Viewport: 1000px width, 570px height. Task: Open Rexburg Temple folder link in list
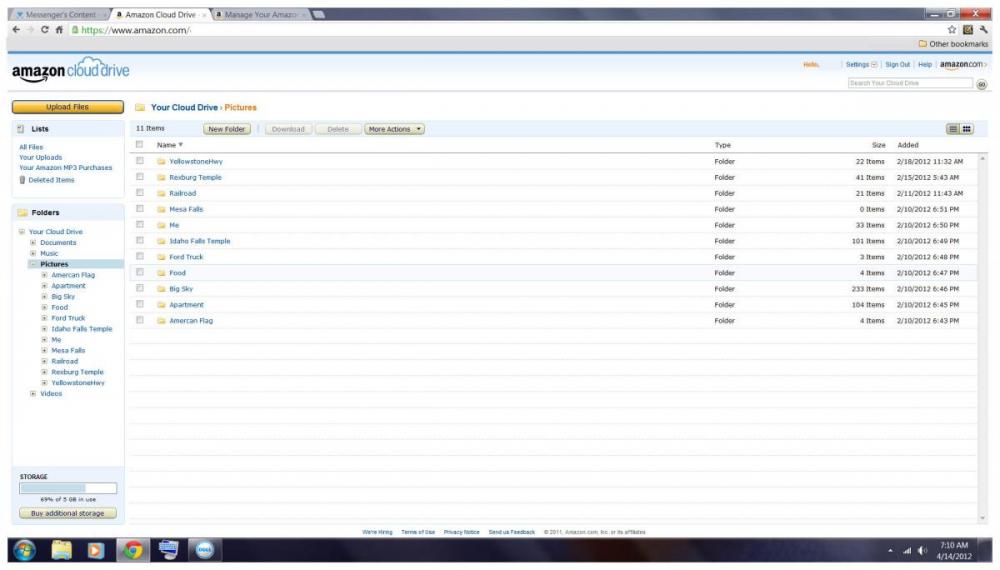[195, 178]
